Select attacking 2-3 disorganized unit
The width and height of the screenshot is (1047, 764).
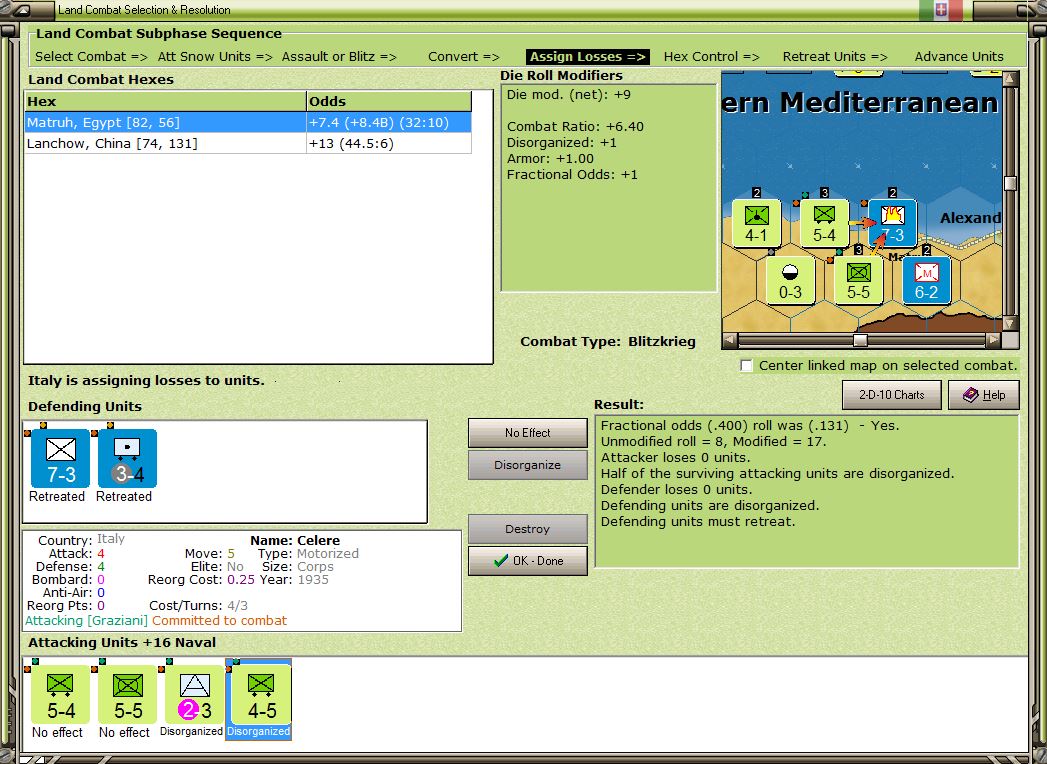click(x=194, y=695)
